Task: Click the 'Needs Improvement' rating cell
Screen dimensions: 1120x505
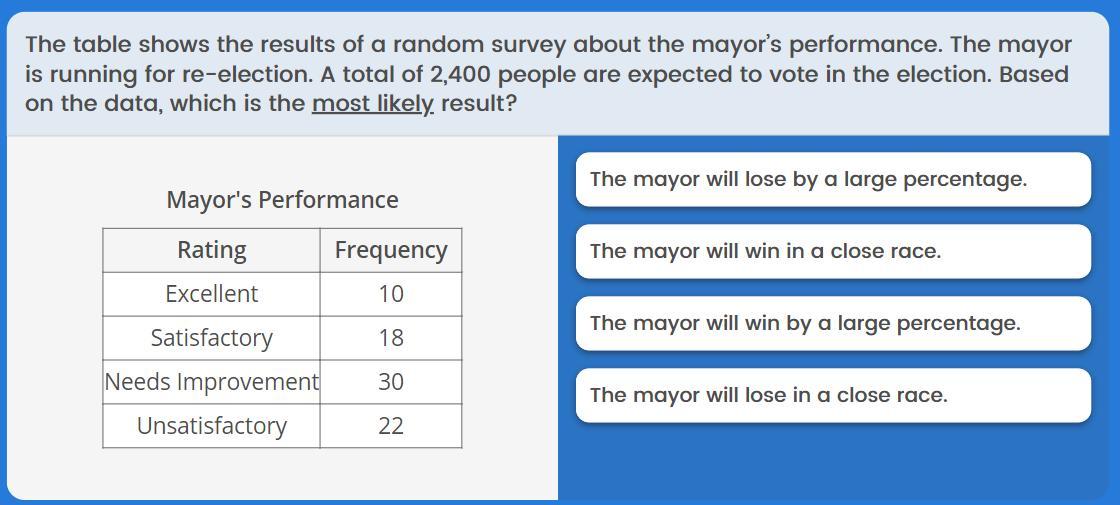Action: pyautogui.click(x=211, y=382)
